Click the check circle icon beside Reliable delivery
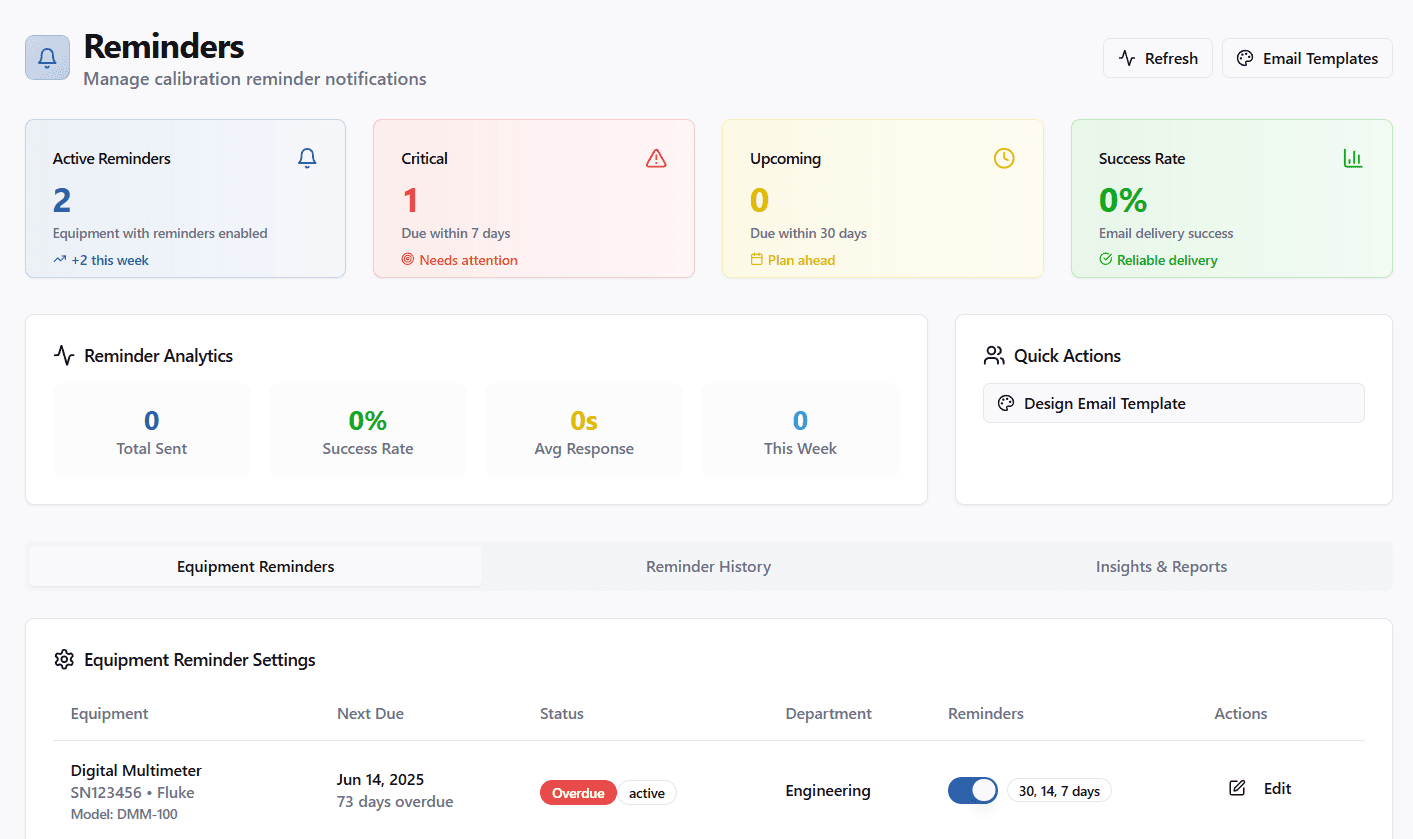The image size is (1413, 839). [x=1106, y=260]
